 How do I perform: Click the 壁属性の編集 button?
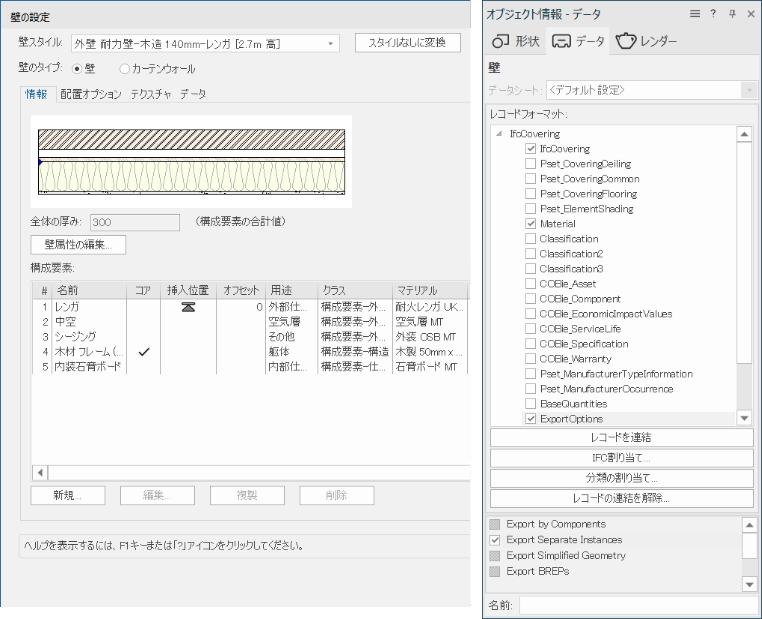[x=78, y=244]
